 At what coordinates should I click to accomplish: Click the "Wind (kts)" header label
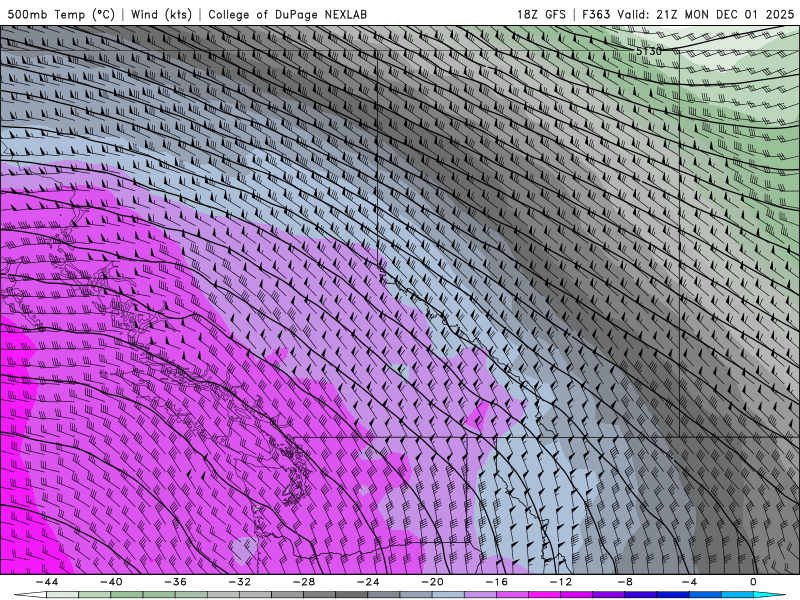161,14
